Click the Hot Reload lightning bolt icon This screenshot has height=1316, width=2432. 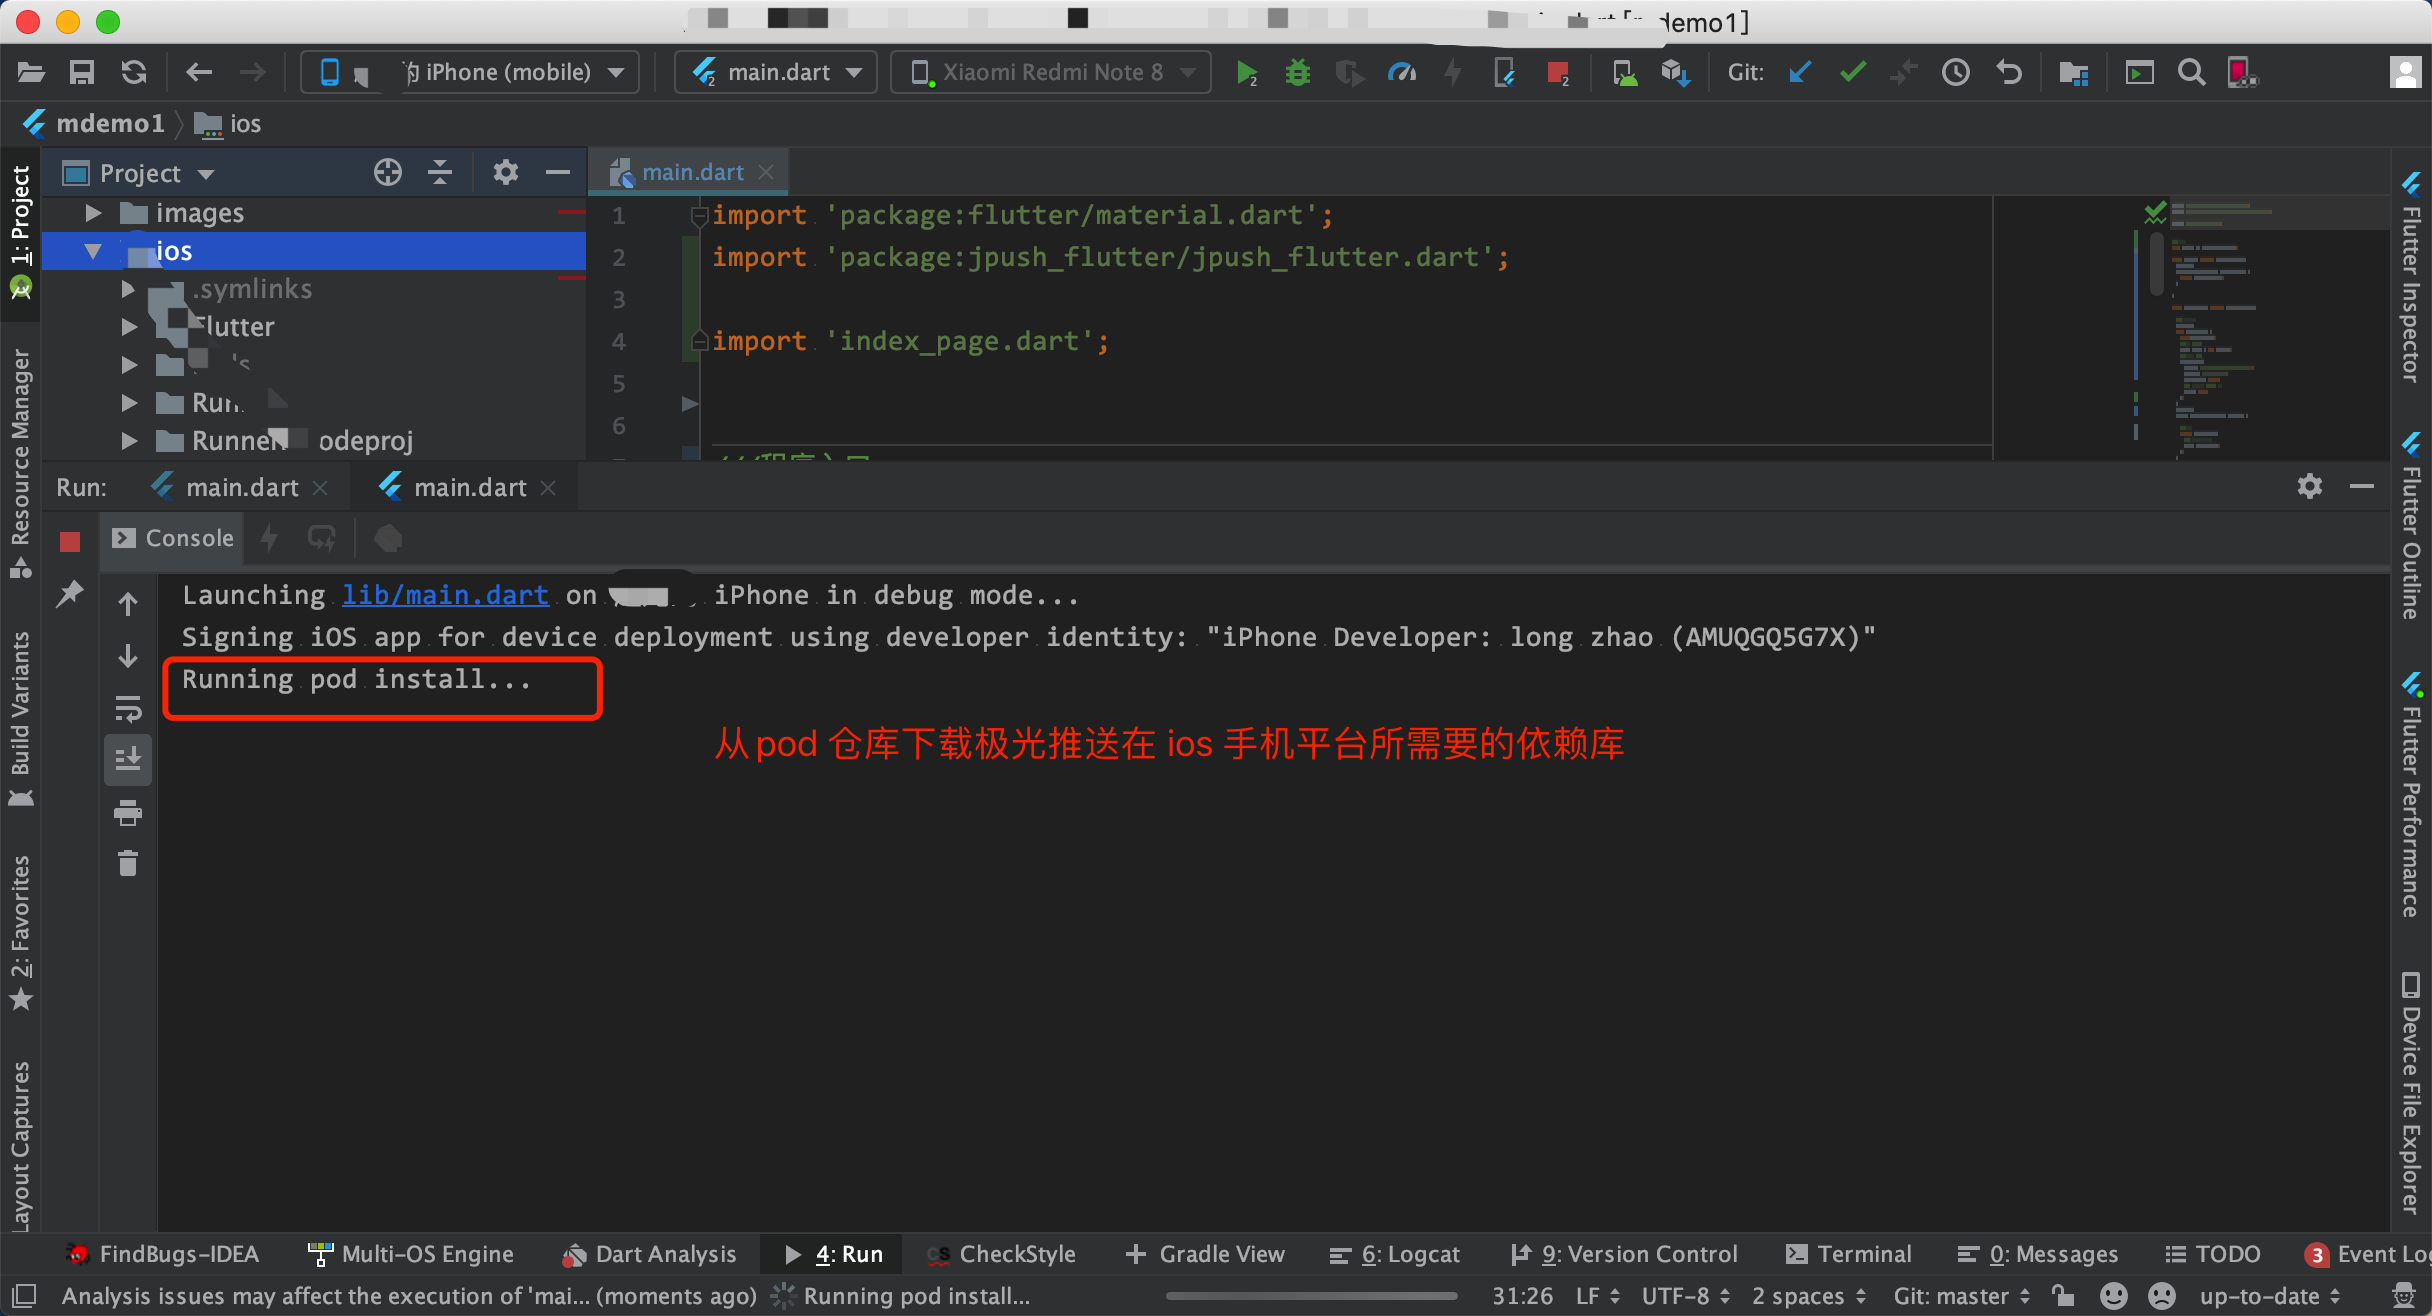point(1452,71)
